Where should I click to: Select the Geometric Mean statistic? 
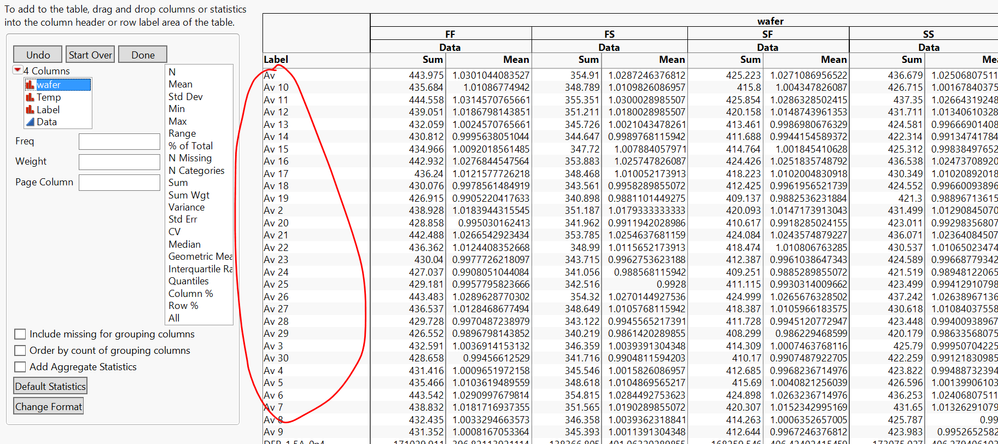point(200,256)
